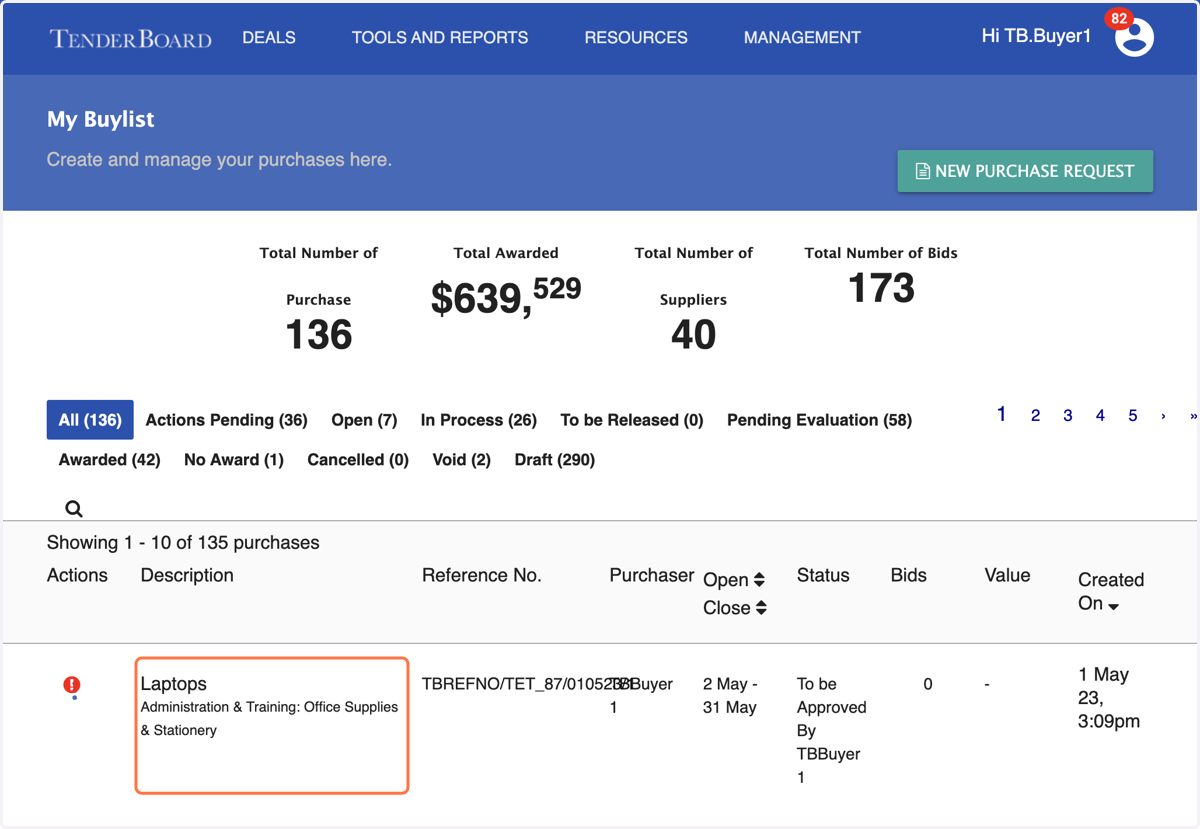Image resolution: width=1200 pixels, height=829 pixels.
Task: Click the red 82 notifications badge
Action: point(1118,18)
